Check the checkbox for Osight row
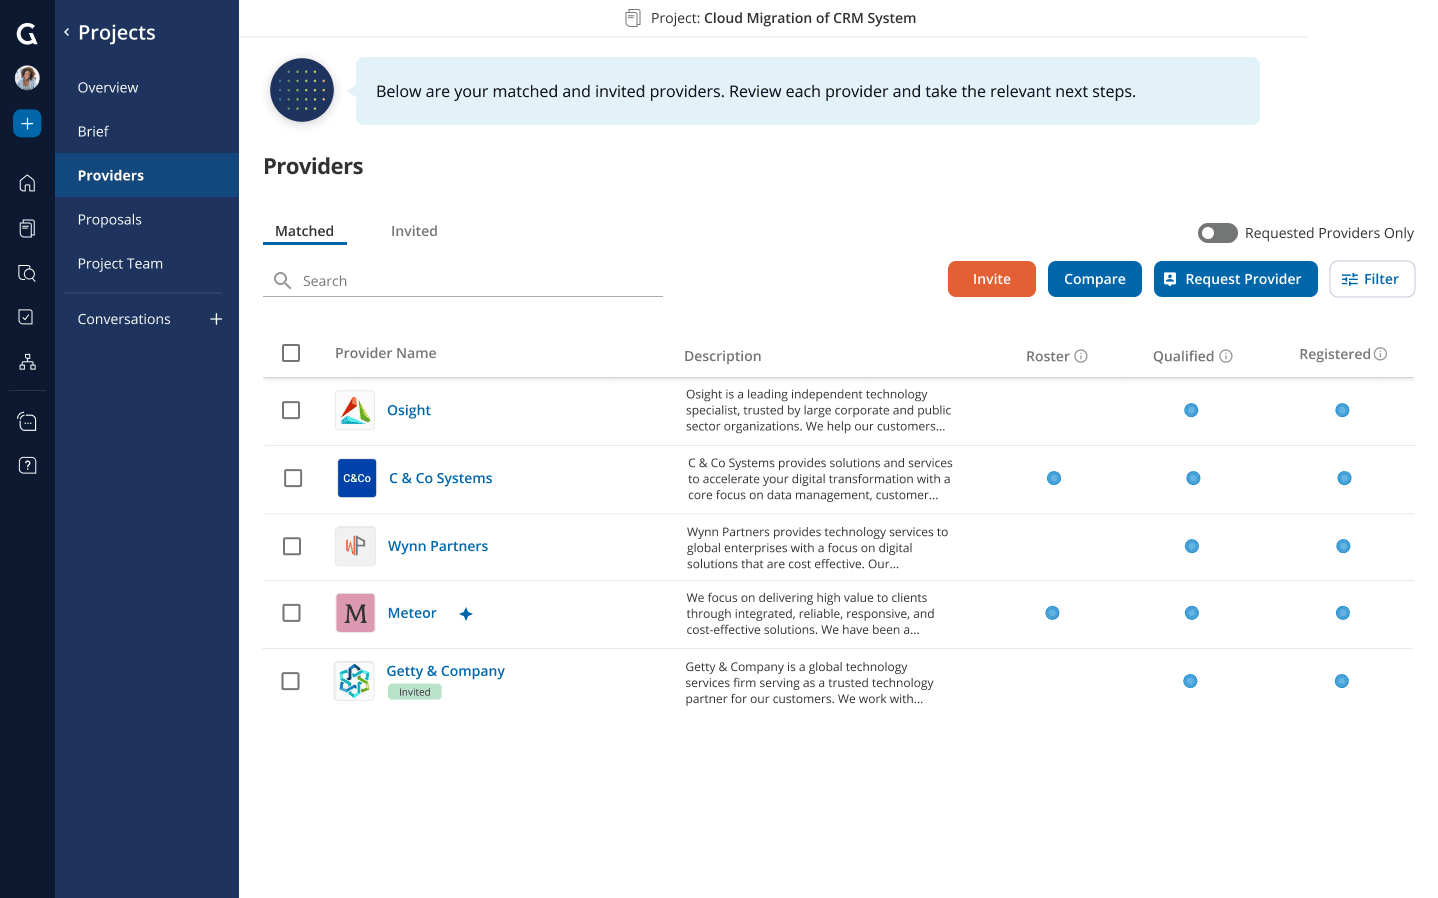This screenshot has width=1438, height=898. pyautogui.click(x=291, y=410)
